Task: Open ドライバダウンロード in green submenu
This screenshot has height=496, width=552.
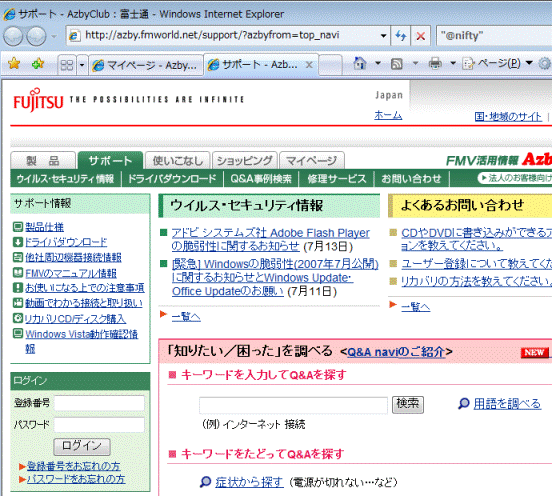Action: pos(172,179)
